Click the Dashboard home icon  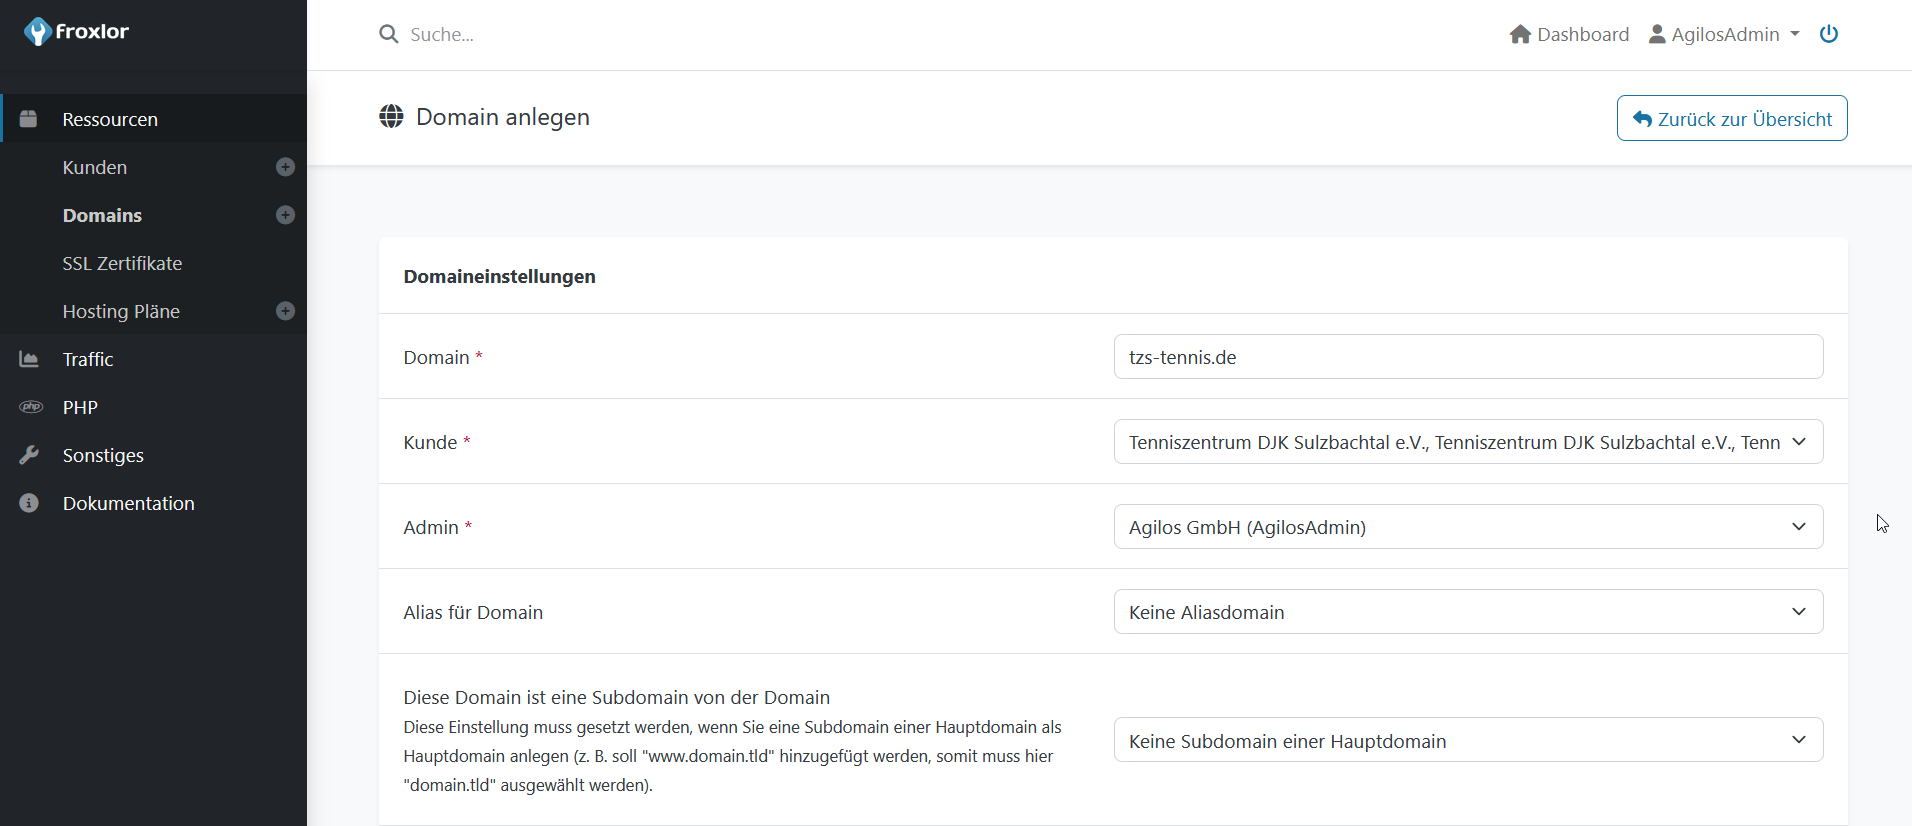[x=1520, y=34]
